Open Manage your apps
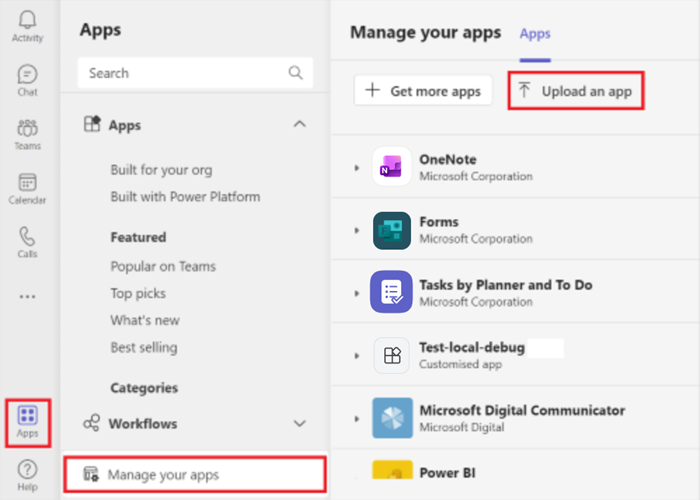The width and height of the screenshot is (700, 500). 195,474
